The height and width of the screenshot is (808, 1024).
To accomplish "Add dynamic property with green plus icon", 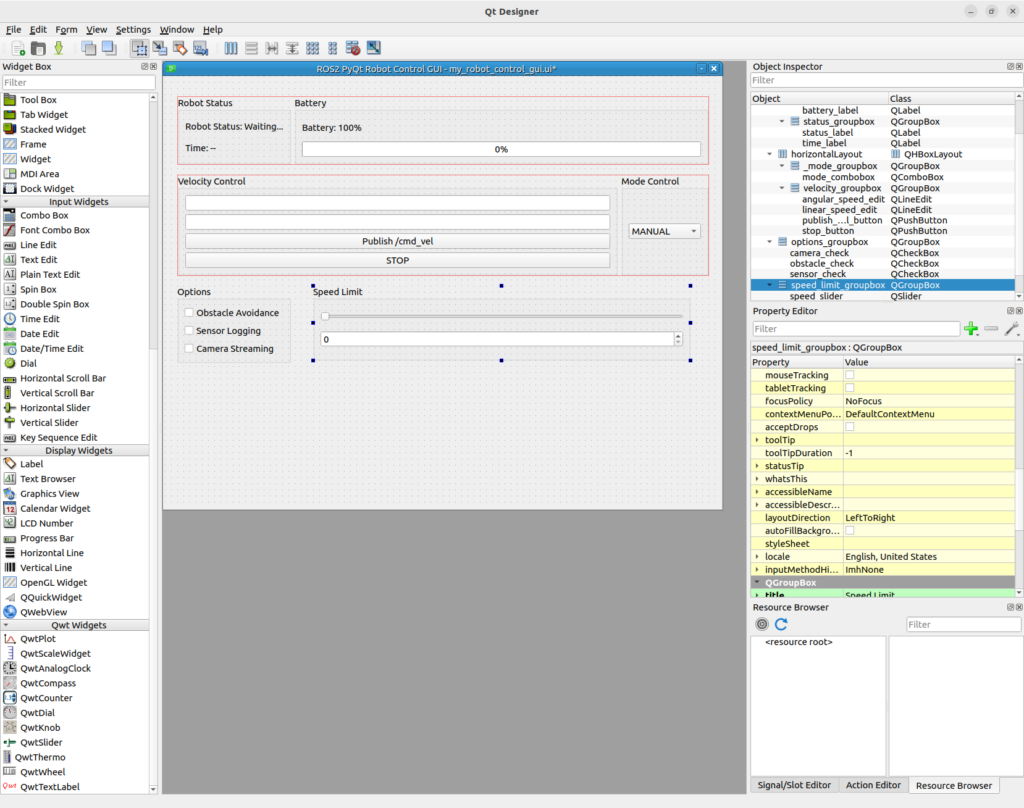I will coord(971,329).
